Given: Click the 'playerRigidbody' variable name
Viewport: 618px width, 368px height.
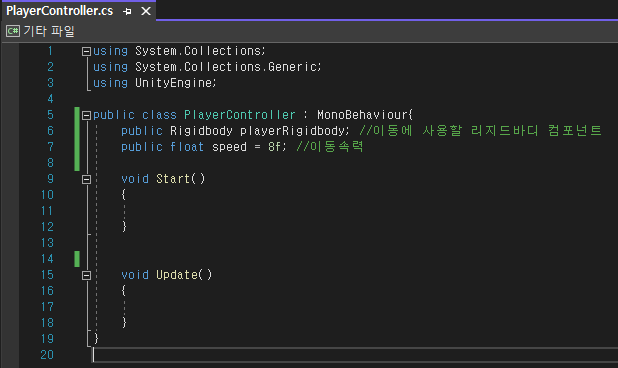Looking at the screenshot, I should (x=292, y=131).
